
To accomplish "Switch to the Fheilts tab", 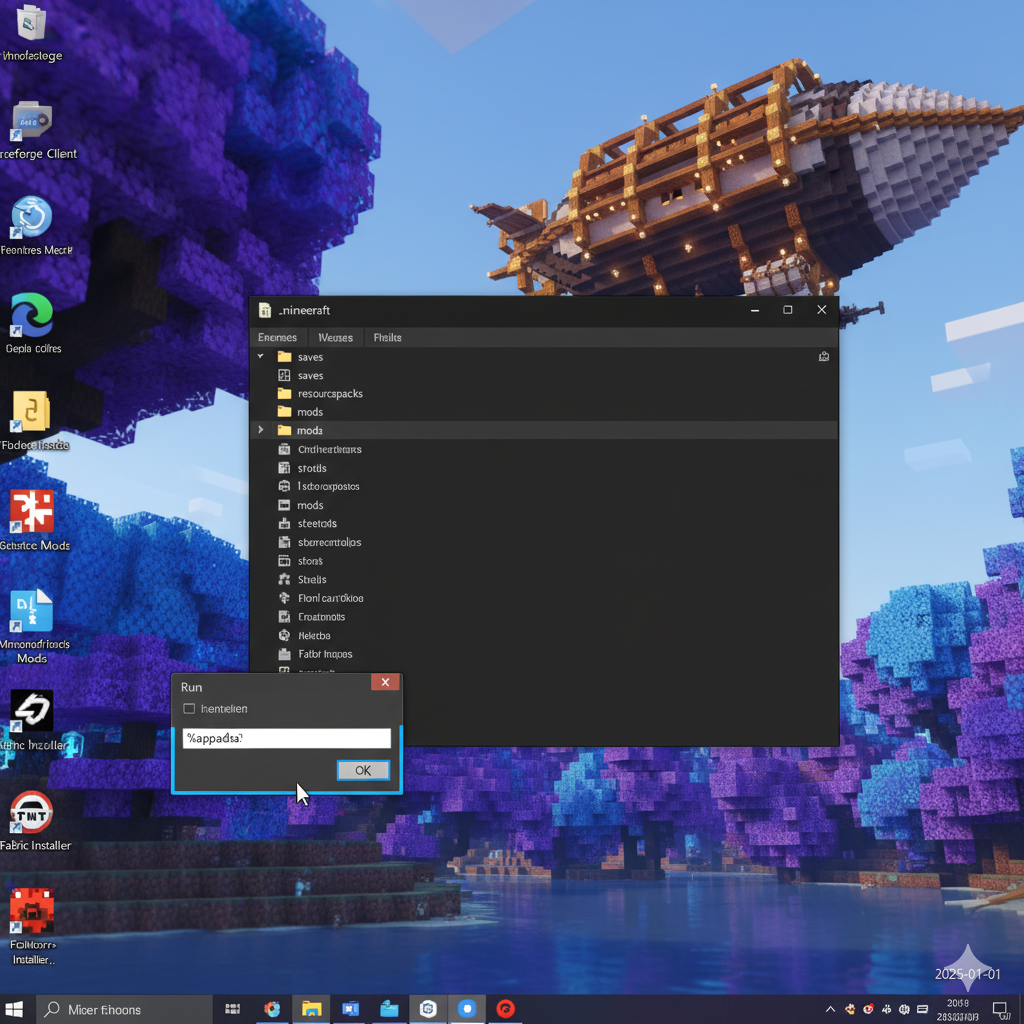I will point(387,338).
